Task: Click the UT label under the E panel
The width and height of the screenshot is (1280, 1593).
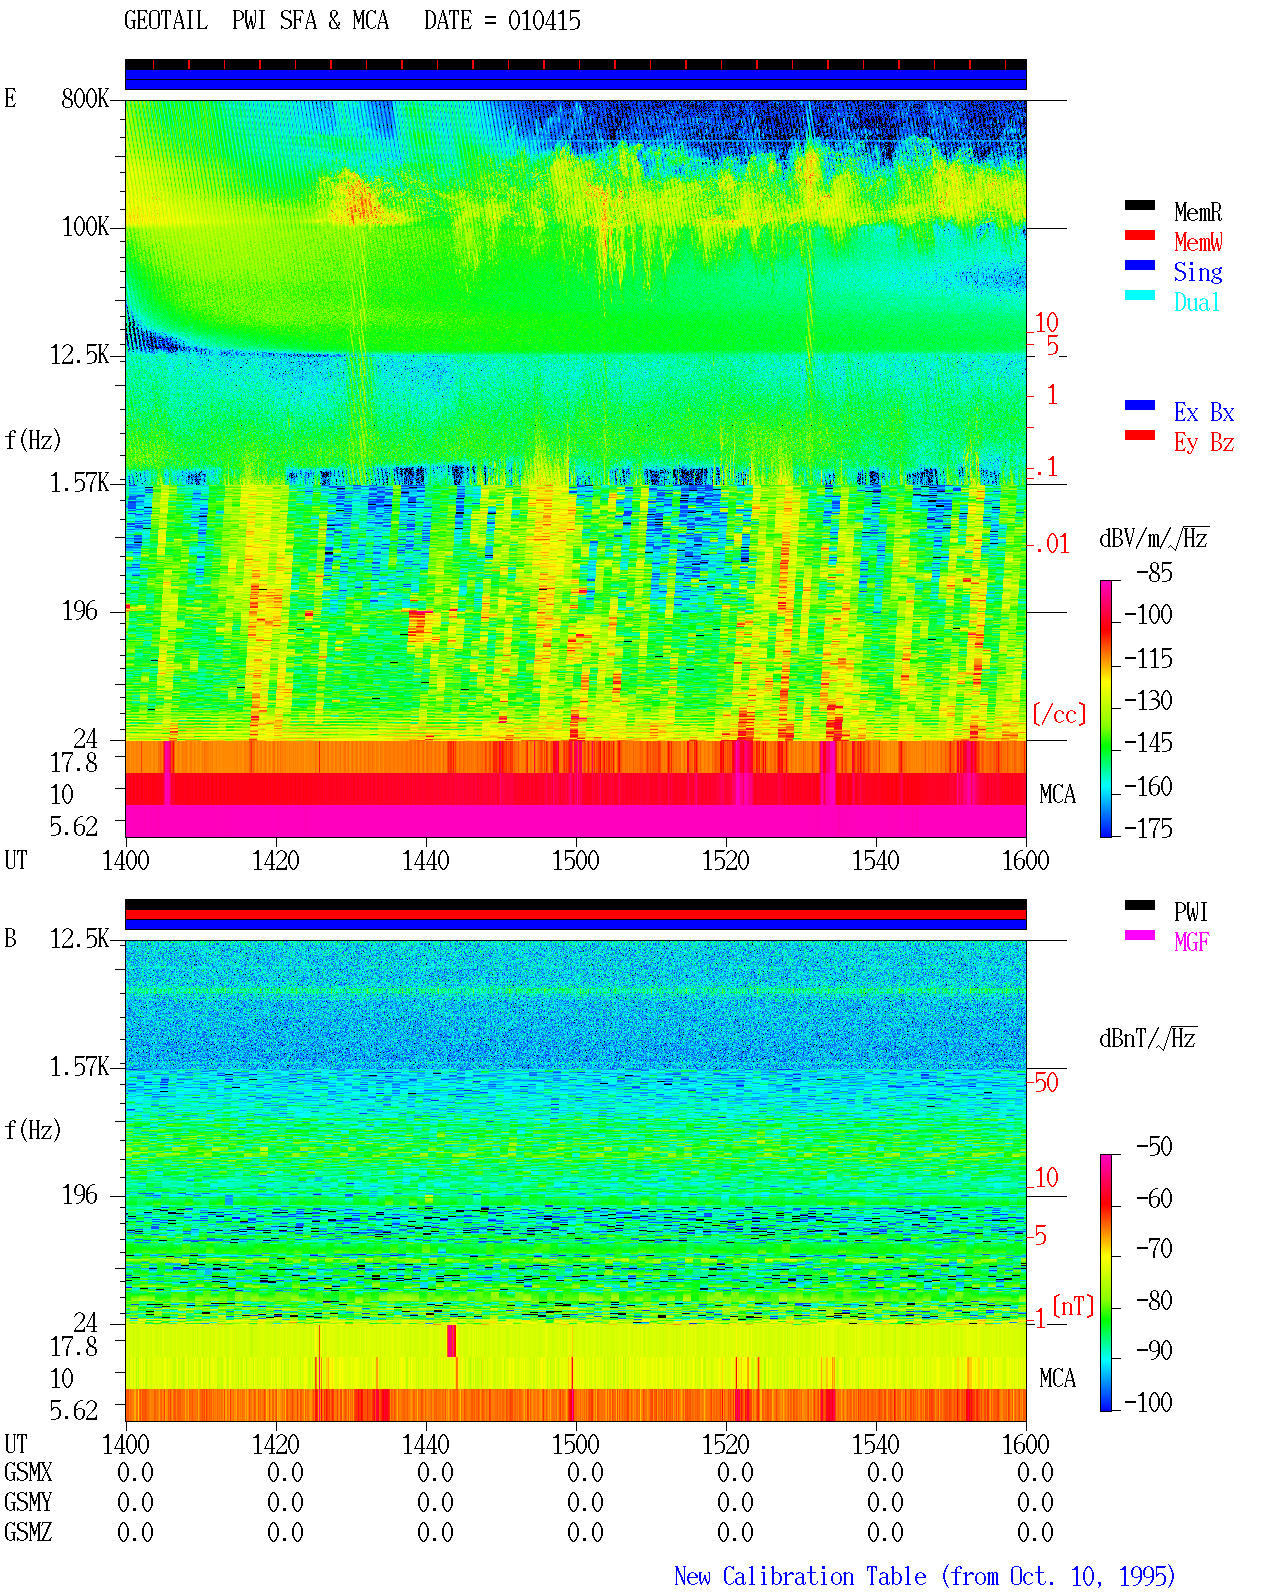Action: pos(16,861)
